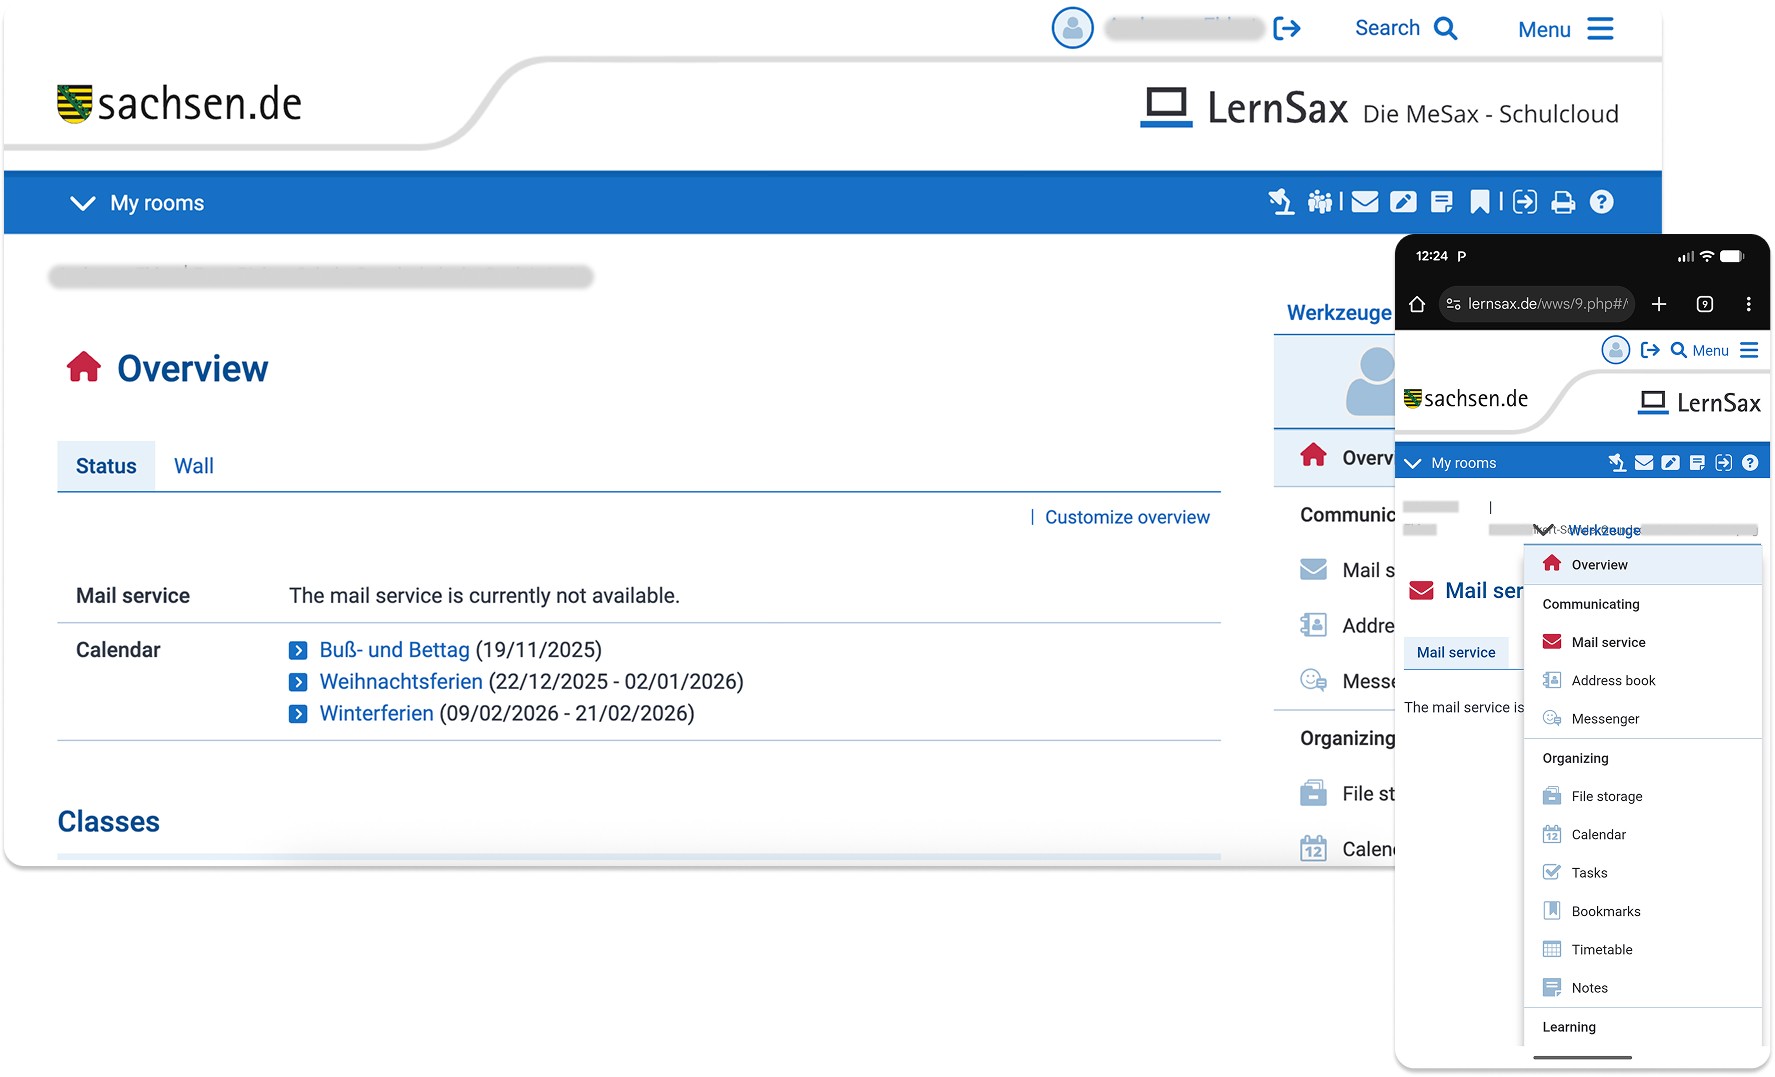Screen dimensions: 1775x1077
Task: Tap the phone browser address bar lernsax.de
Action: point(1536,304)
